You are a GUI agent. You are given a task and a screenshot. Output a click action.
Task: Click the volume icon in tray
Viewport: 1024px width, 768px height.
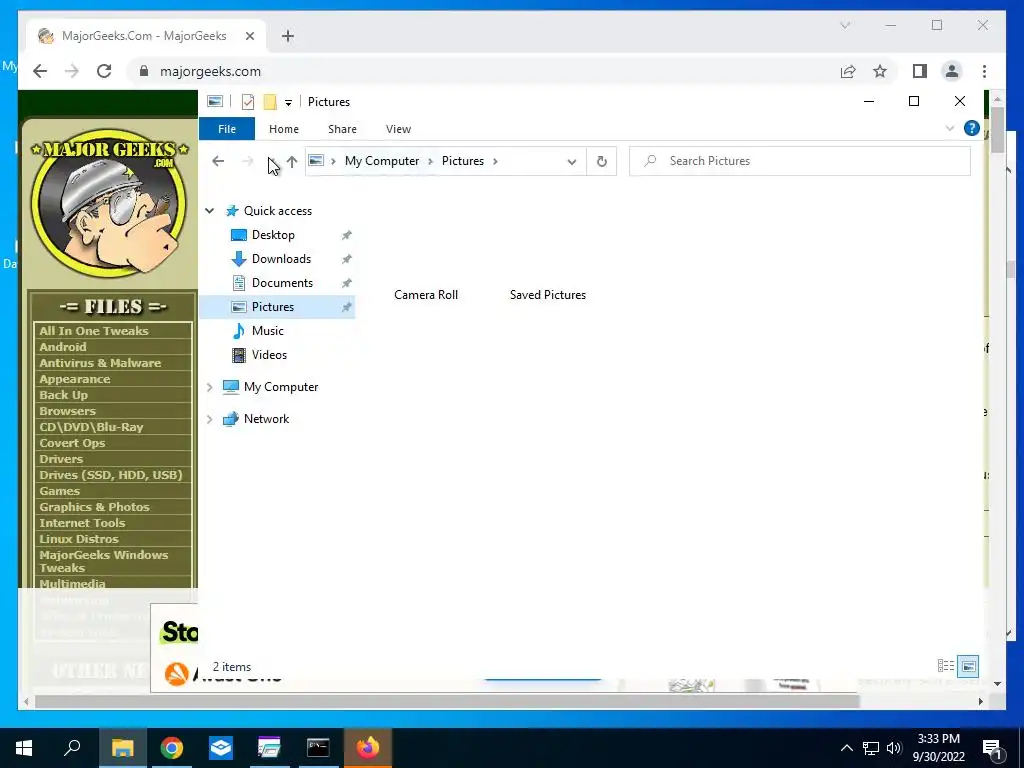point(894,748)
